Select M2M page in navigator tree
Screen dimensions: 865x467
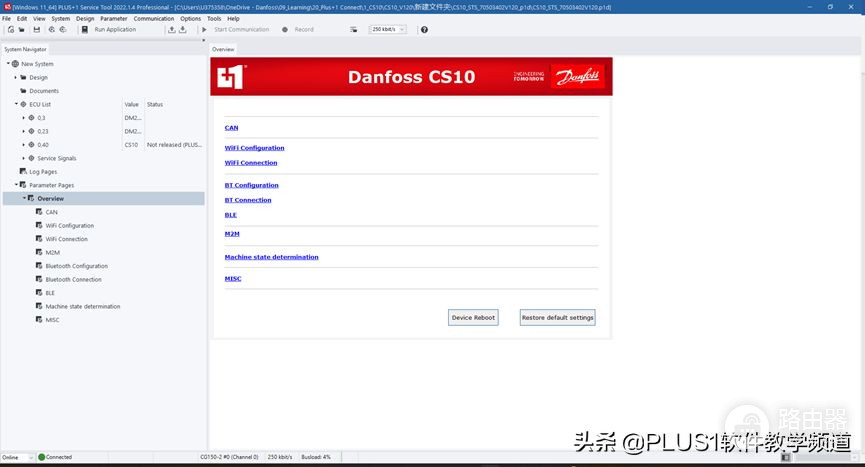click(52, 253)
